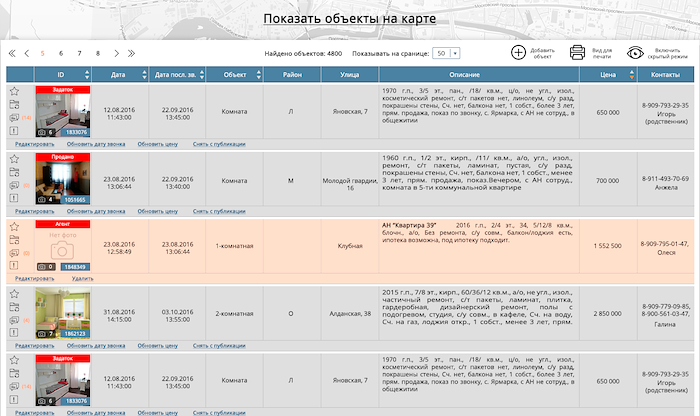Click 2-комнатная object cell

(x=234, y=314)
